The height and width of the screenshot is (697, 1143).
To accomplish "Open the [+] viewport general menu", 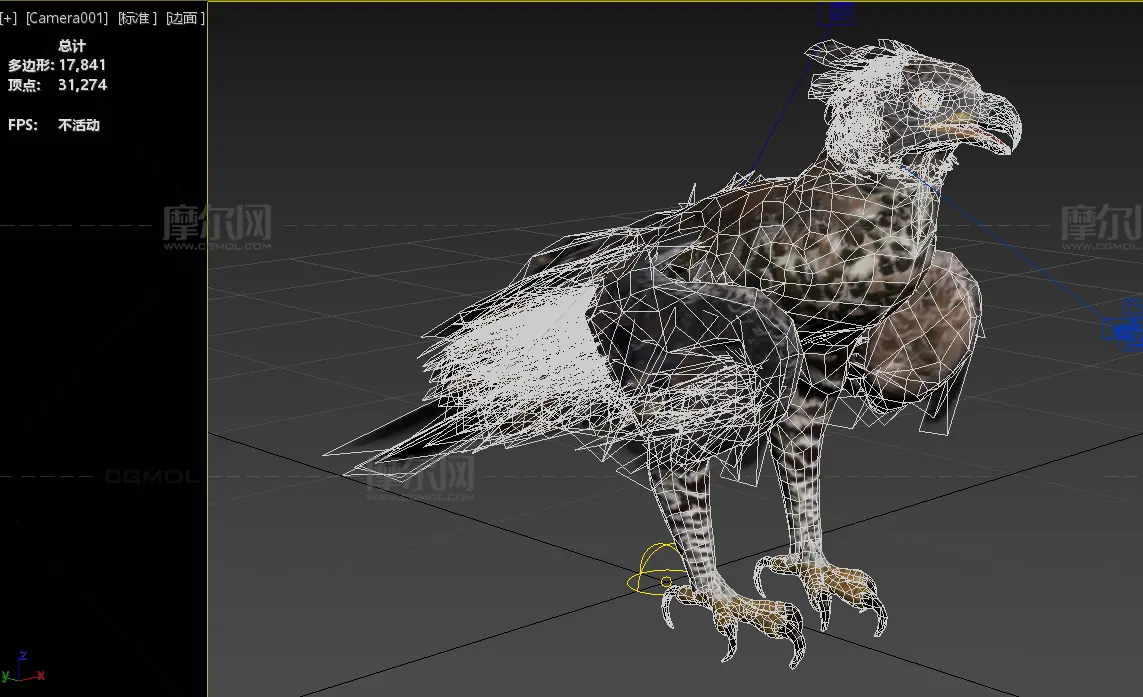I will tap(9, 18).
